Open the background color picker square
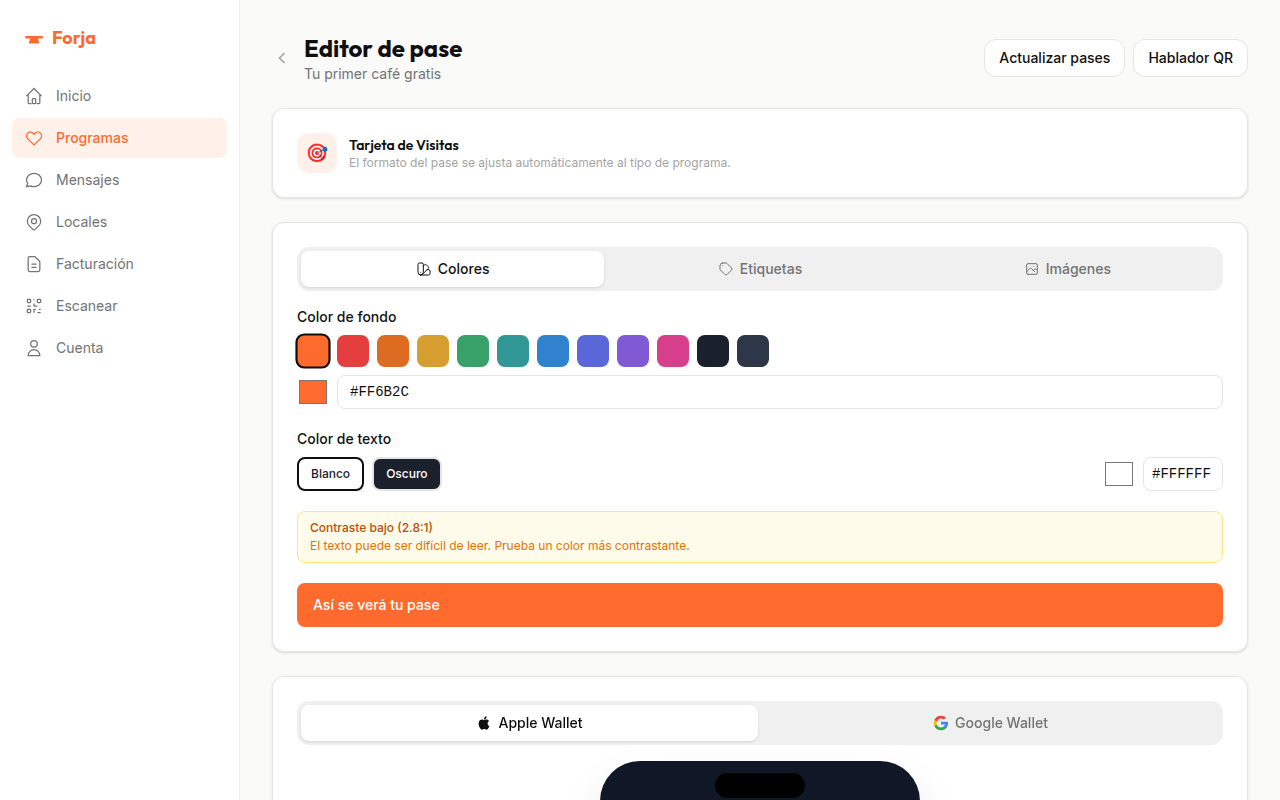Screen dimensions: 1280x800 pyautogui.click(x=313, y=392)
